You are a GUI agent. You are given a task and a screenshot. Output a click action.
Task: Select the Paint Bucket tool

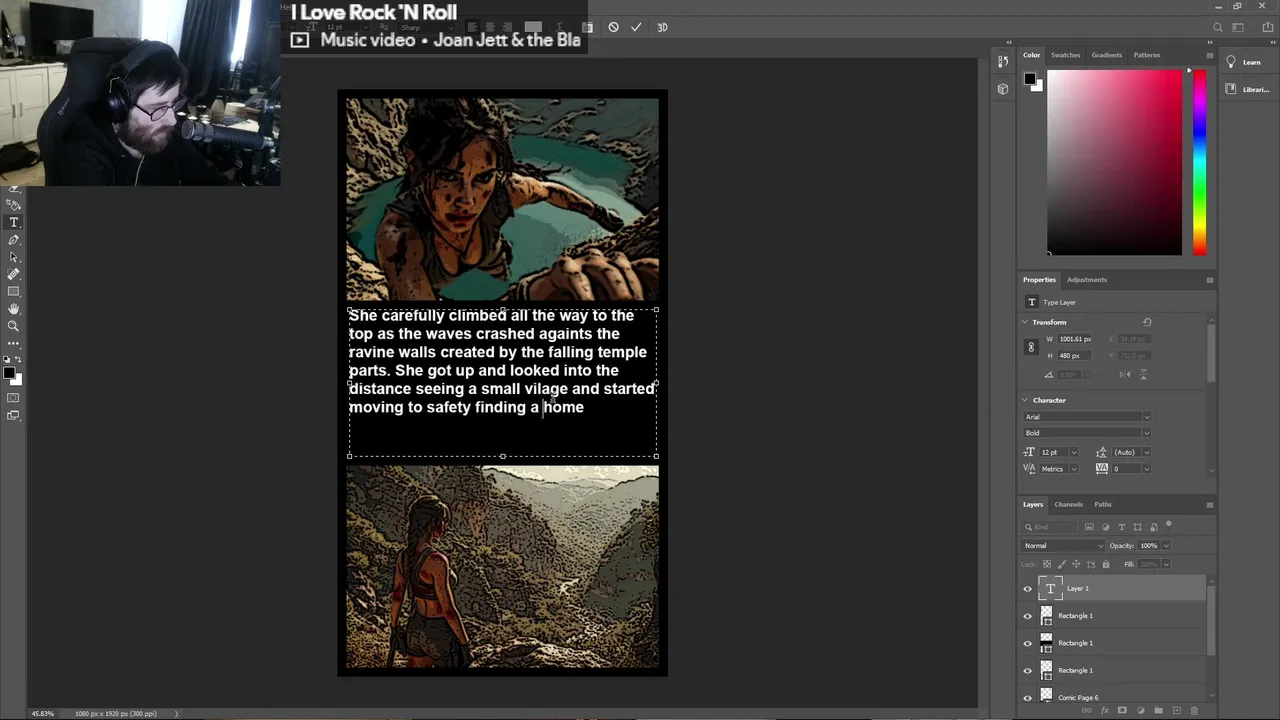pos(14,204)
